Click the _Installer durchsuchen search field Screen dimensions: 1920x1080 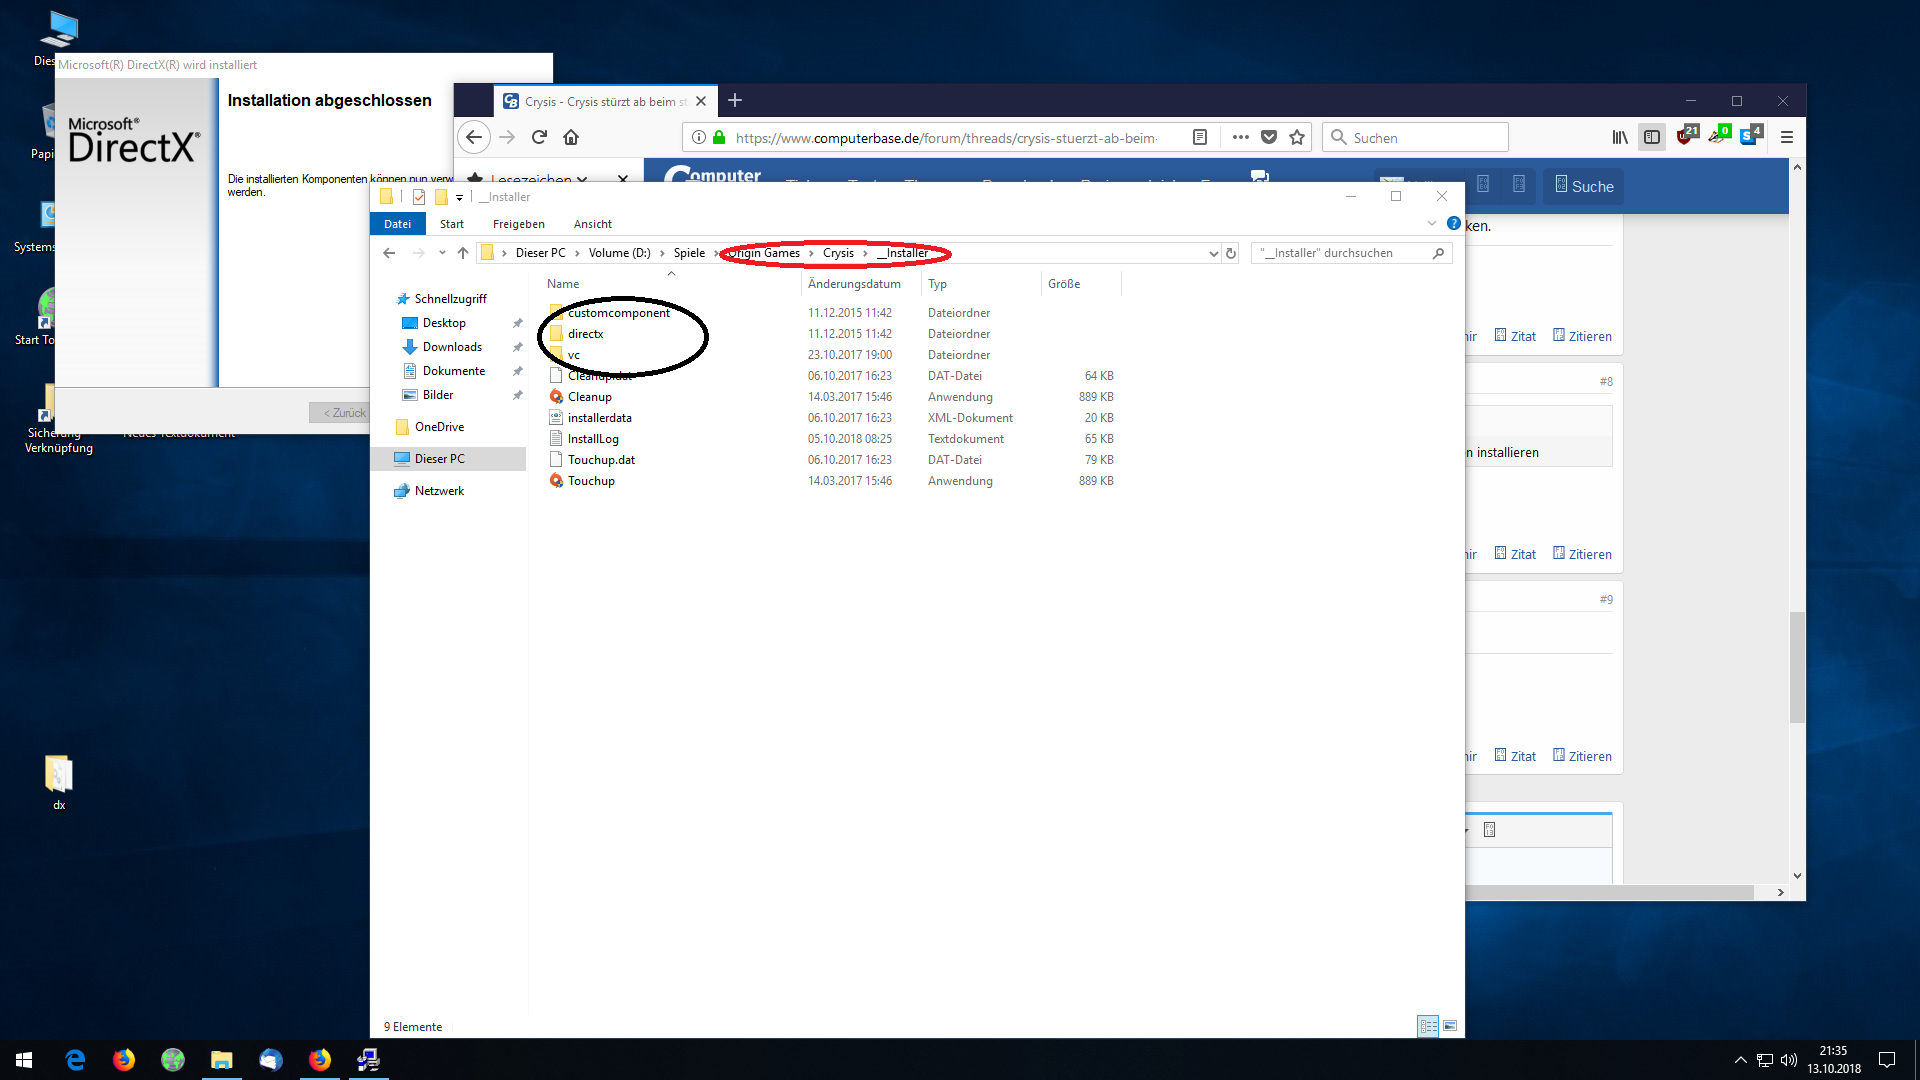tap(1340, 253)
